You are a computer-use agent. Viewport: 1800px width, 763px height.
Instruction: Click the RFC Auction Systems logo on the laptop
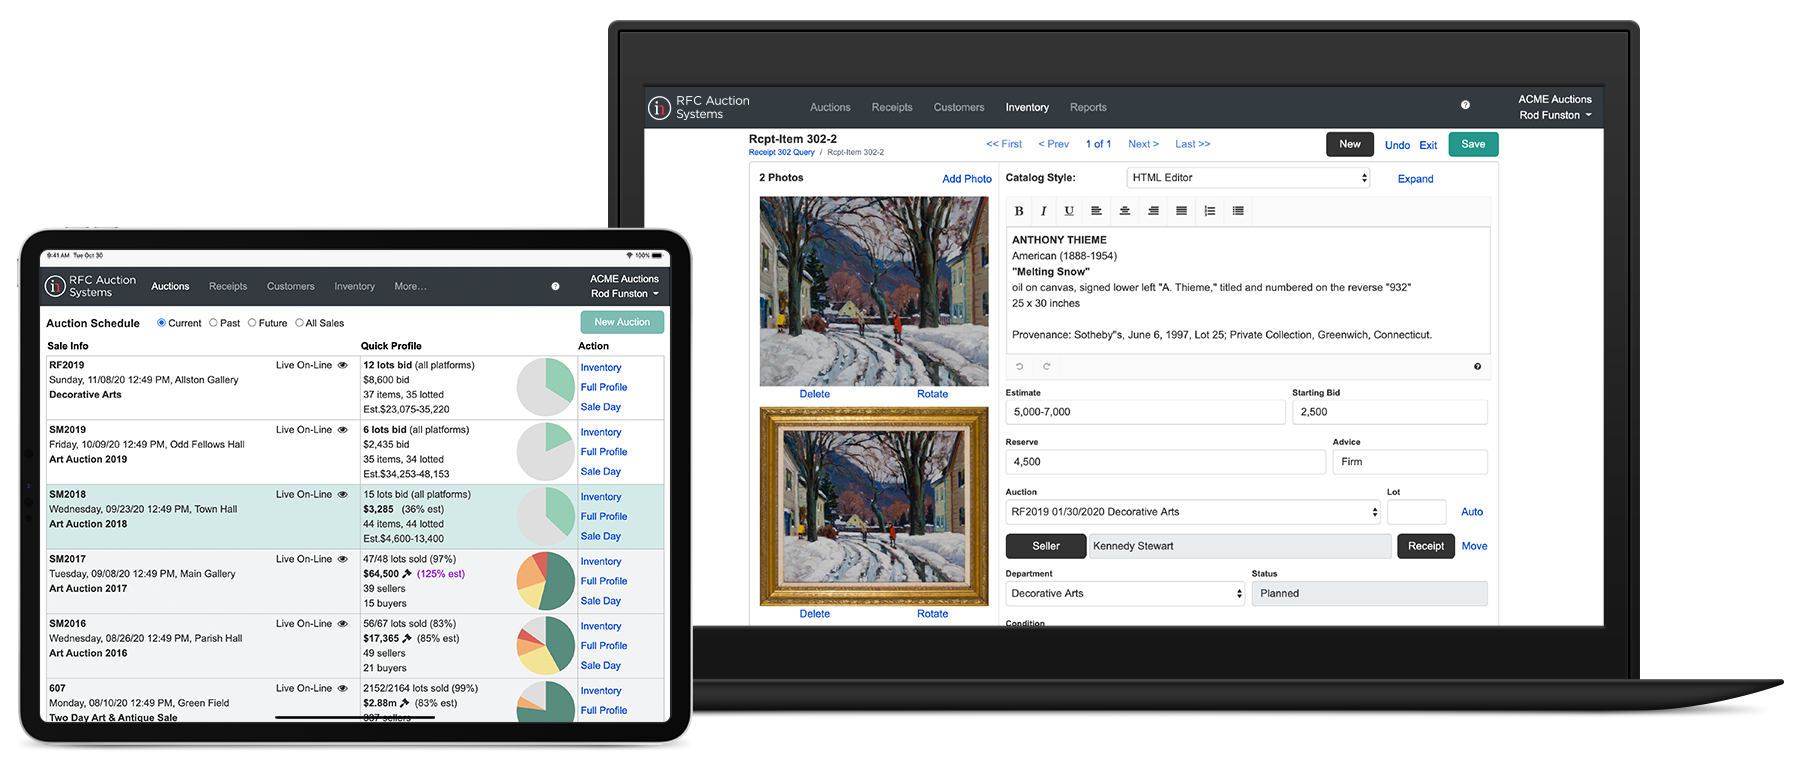tap(698, 107)
